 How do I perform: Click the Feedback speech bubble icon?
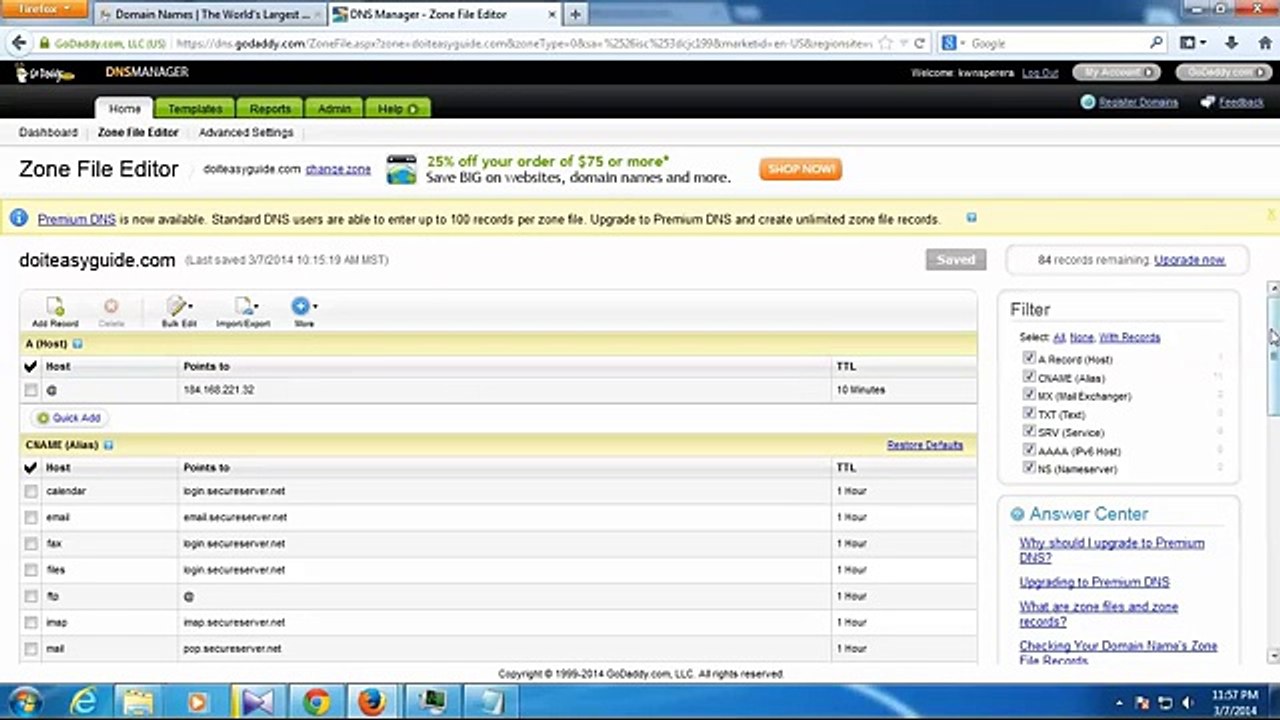[1207, 102]
